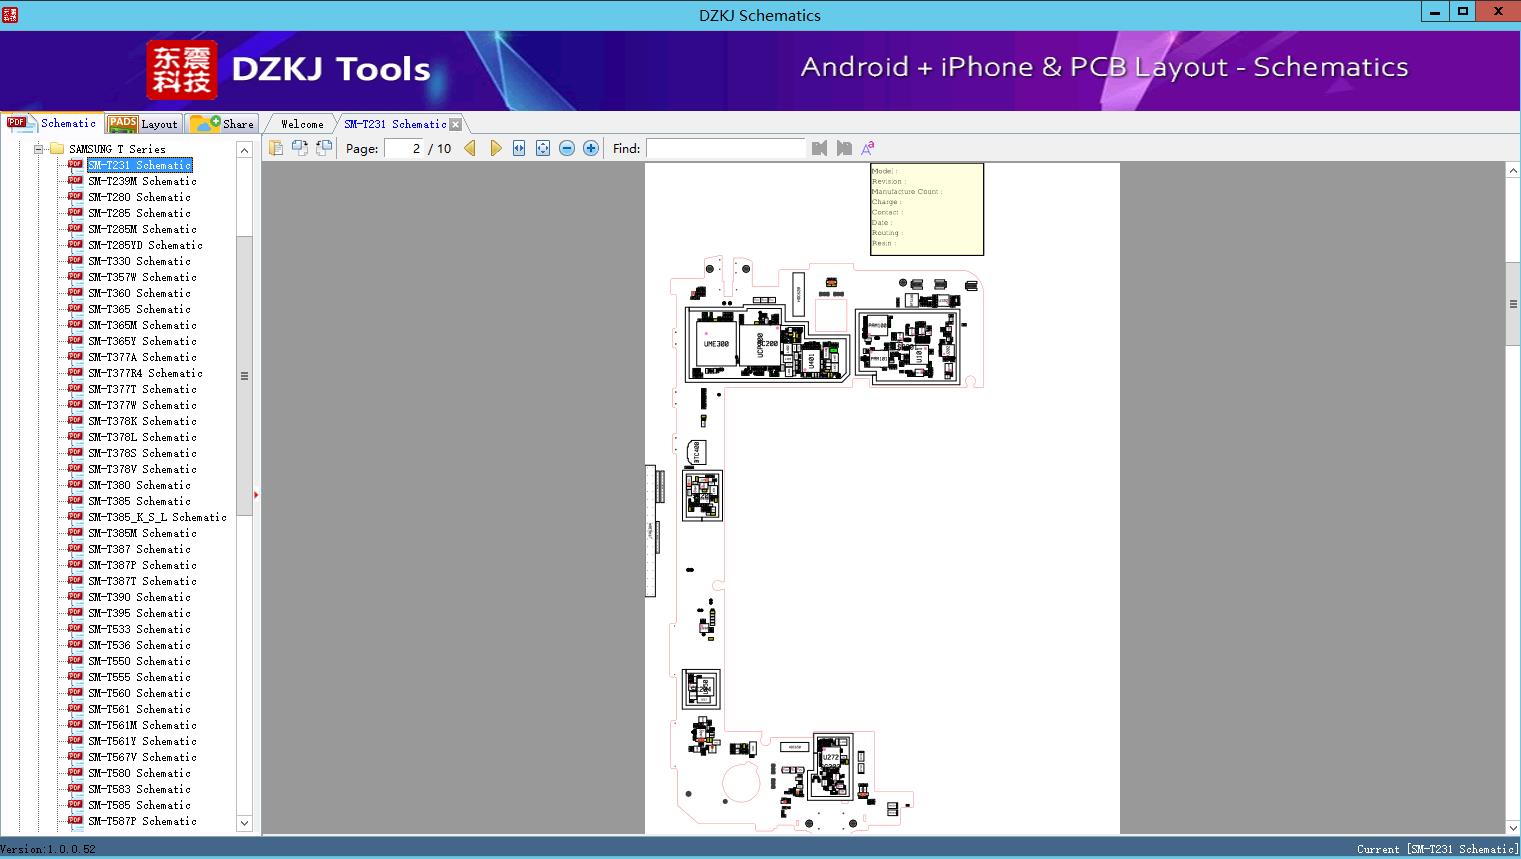This screenshot has width=1521, height=859.
Task: Open SM-T285M Schematic
Action: click(142, 229)
